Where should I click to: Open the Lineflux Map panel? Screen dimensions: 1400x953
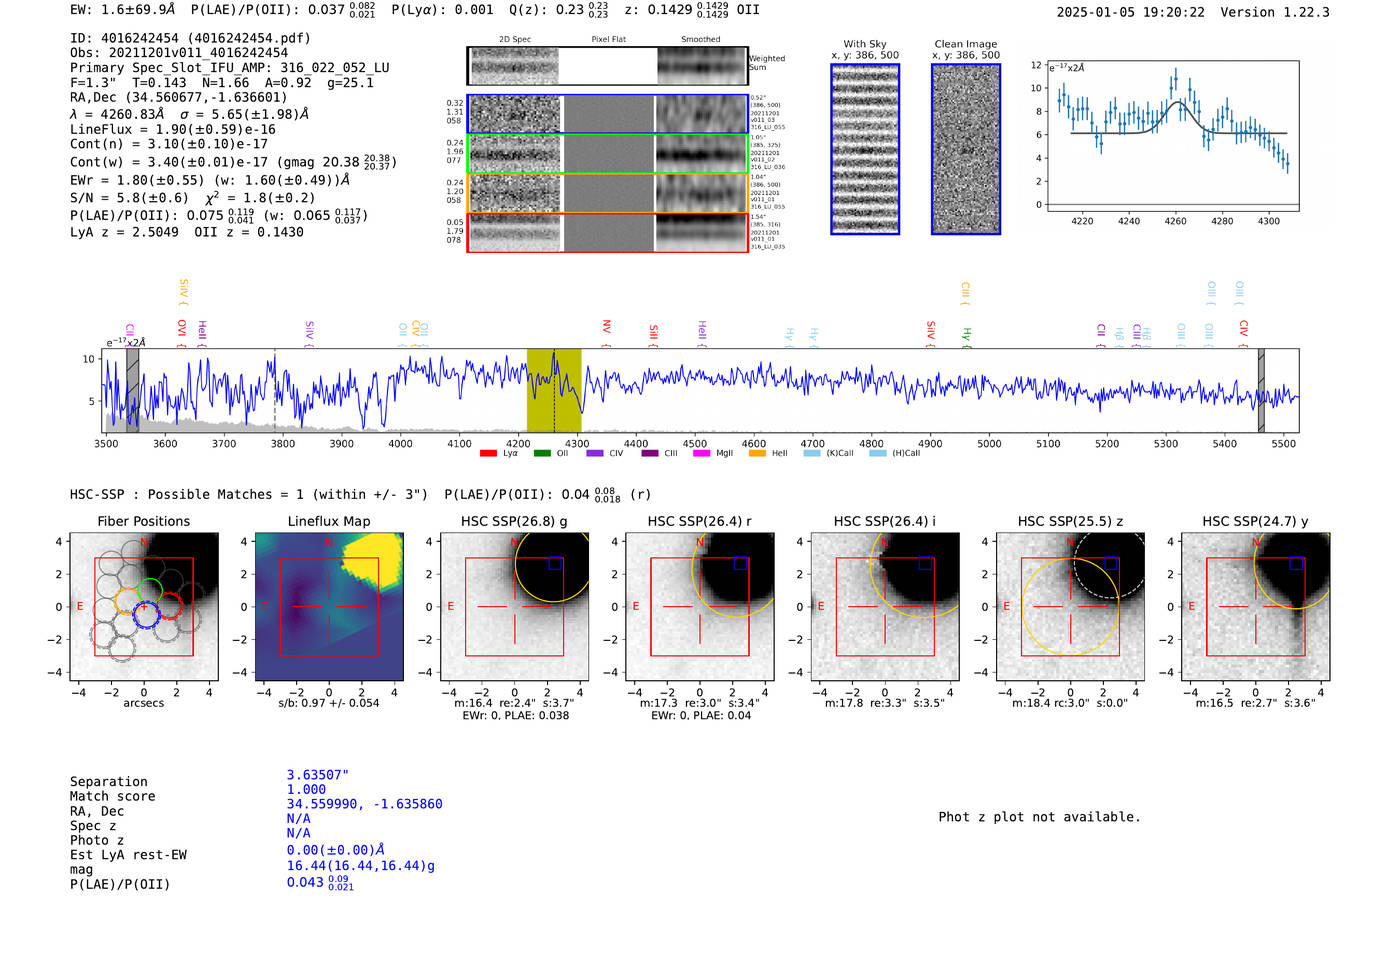click(x=329, y=607)
